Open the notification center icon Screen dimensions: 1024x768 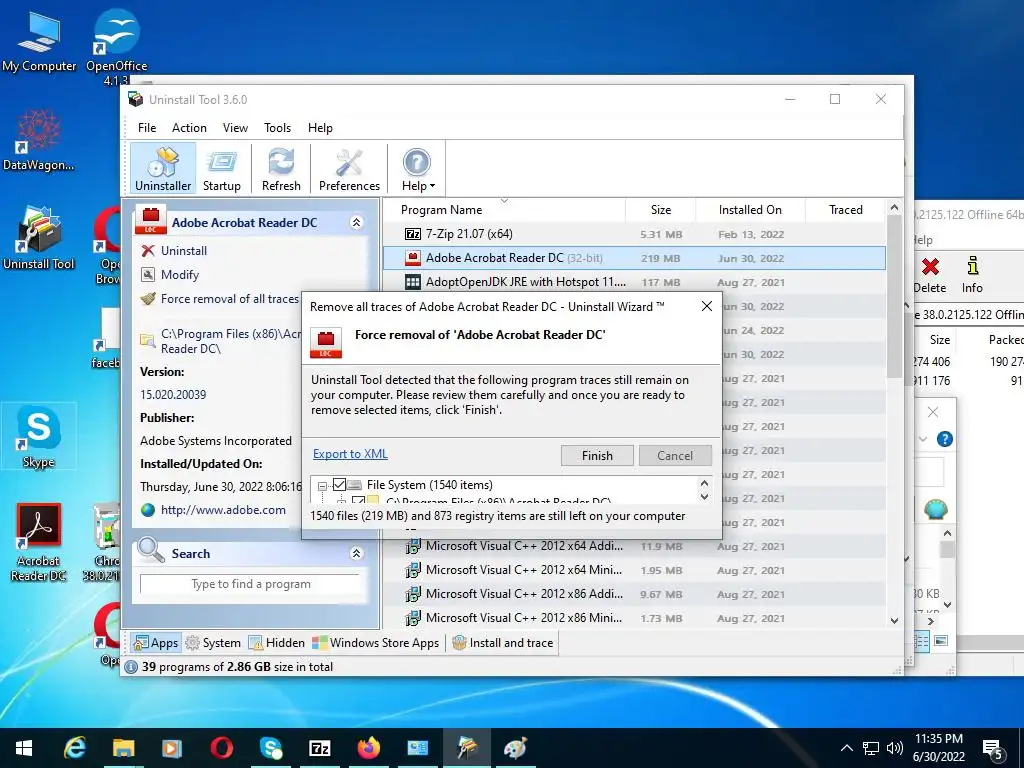(993, 749)
